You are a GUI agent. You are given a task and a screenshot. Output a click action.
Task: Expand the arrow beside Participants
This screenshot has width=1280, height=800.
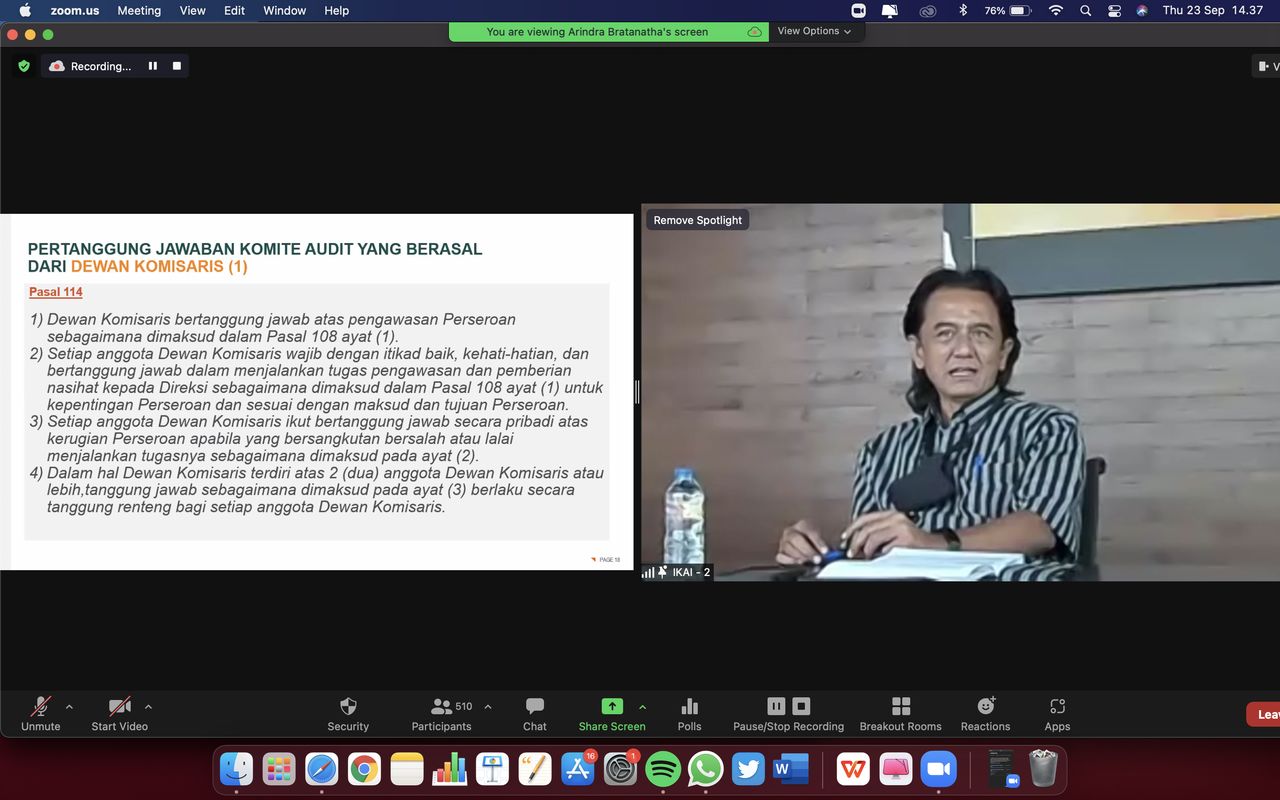click(x=488, y=706)
